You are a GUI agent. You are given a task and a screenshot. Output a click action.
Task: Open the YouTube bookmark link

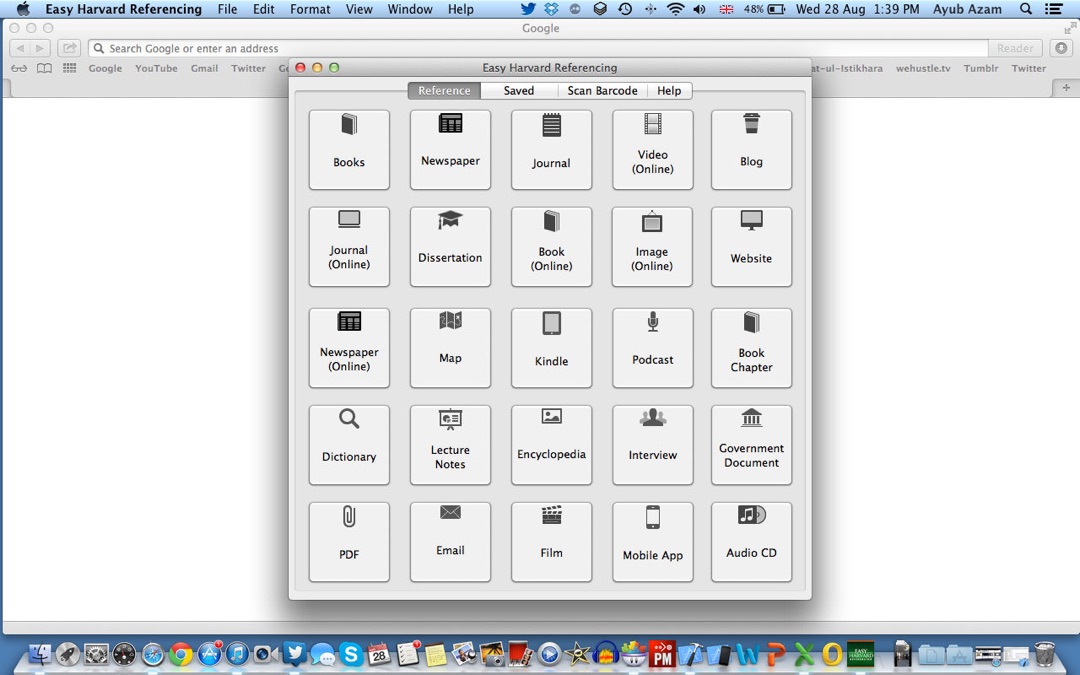[156, 69]
